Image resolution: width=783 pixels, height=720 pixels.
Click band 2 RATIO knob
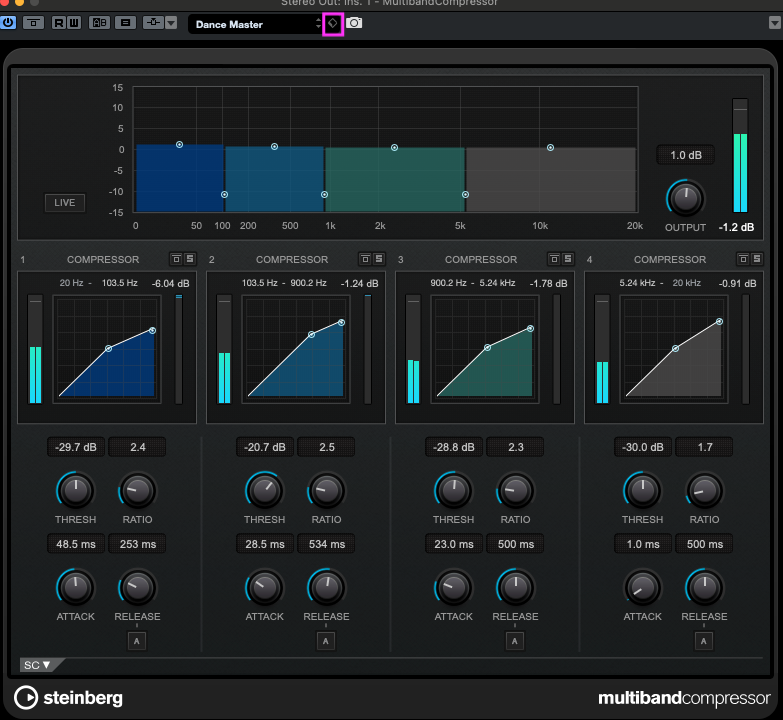(x=327, y=490)
